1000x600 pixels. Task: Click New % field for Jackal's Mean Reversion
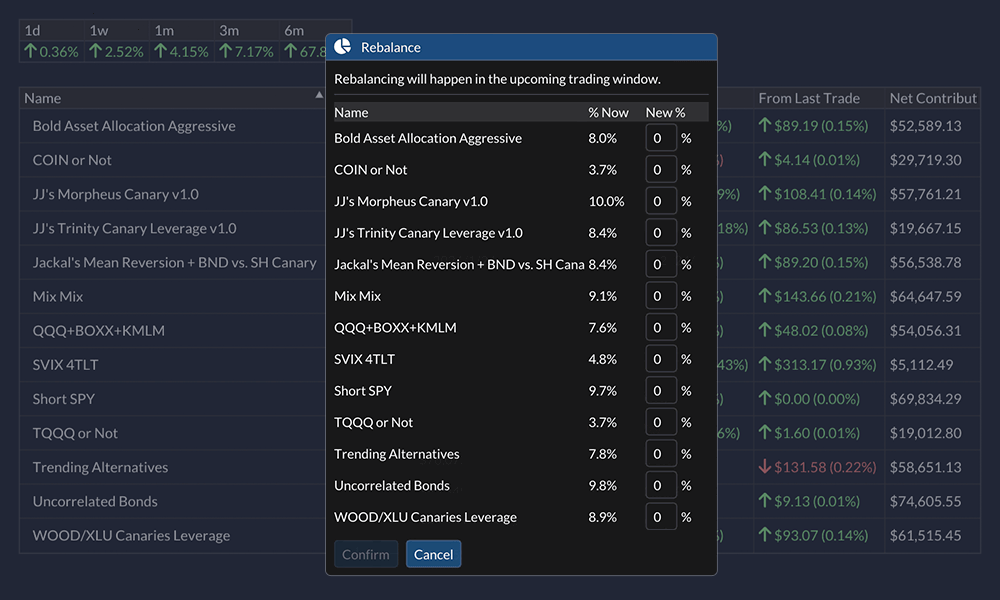coord(661,265)
